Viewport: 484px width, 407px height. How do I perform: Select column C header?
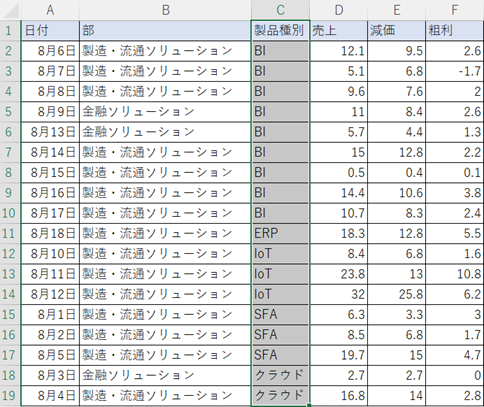point(280,10)
